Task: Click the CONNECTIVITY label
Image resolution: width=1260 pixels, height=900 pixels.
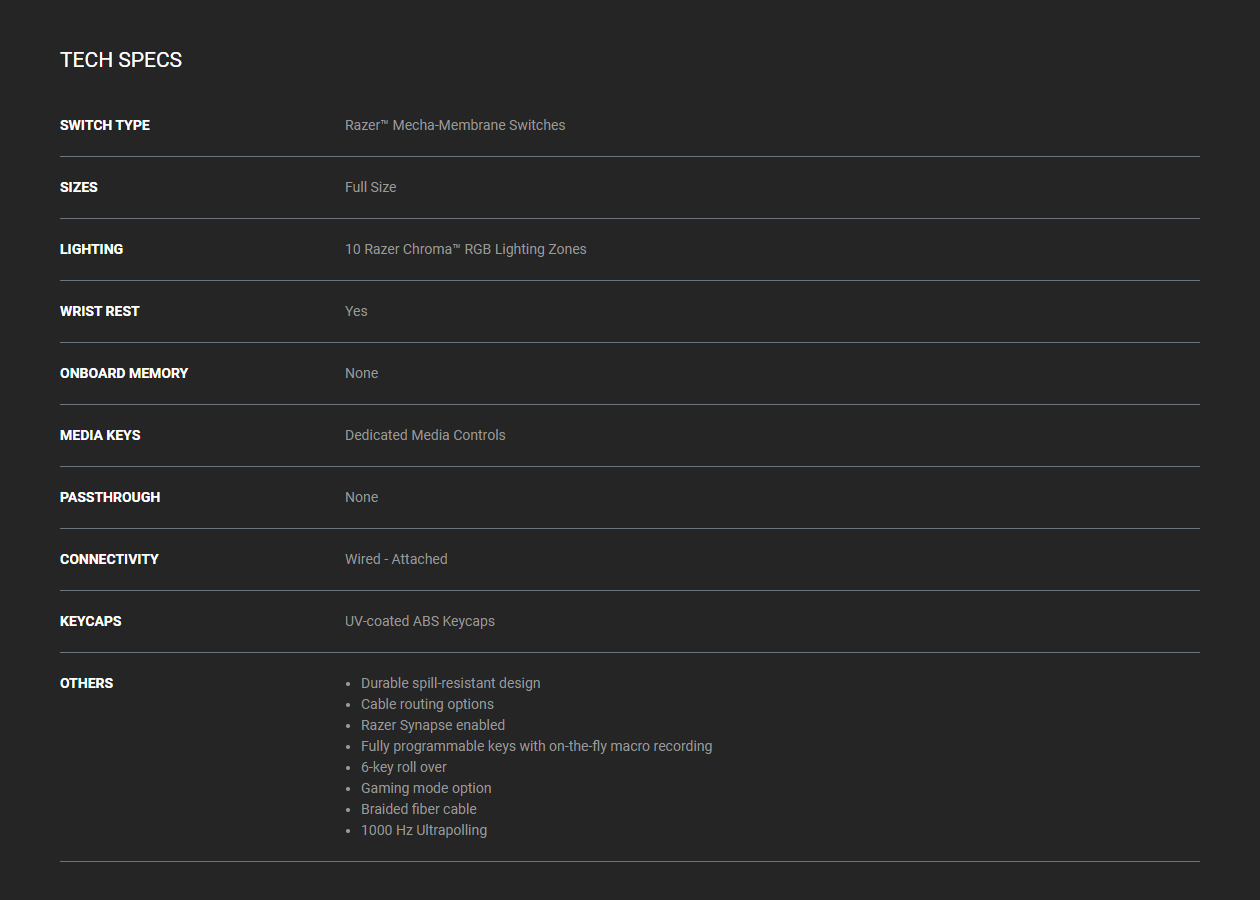Action: click(x=109, y=559)
